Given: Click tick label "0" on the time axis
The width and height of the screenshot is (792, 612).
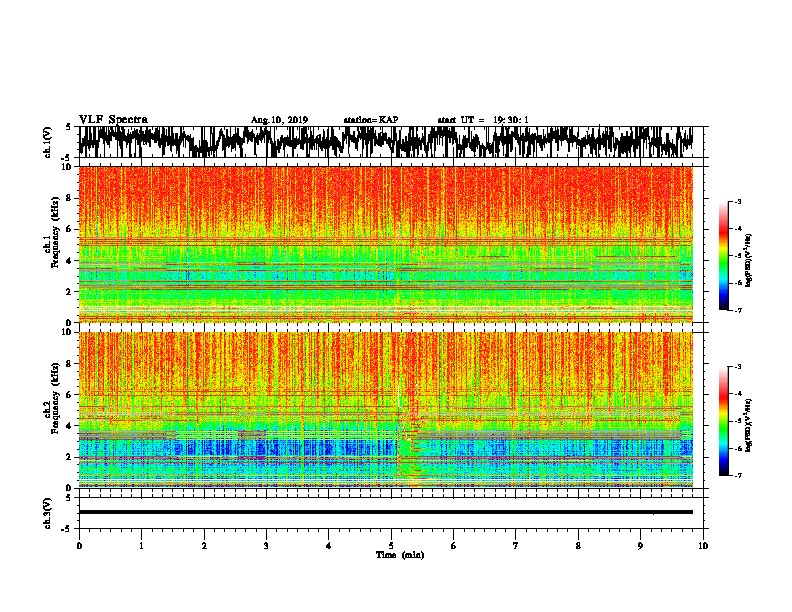Looking at the screenshot, I should (x=79, y=546).
